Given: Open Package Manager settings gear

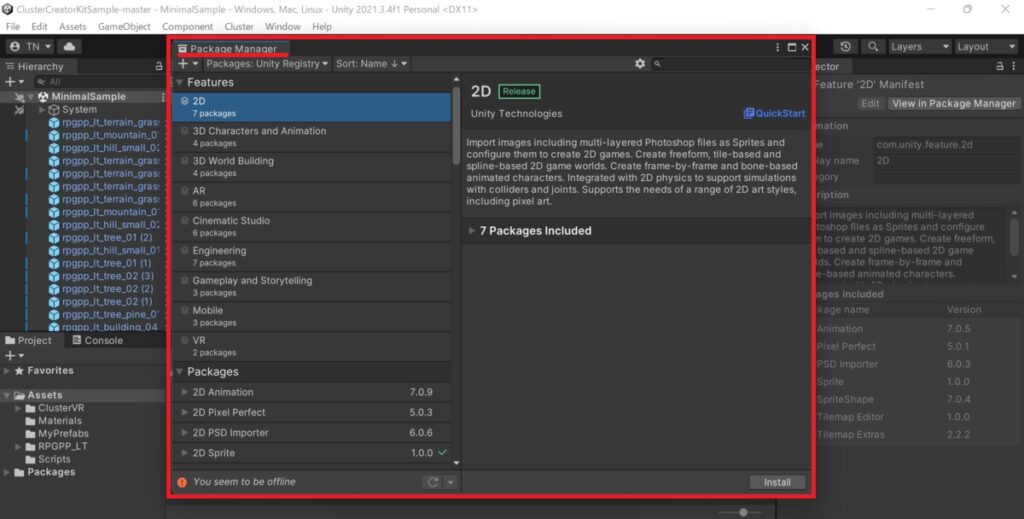Looking at the screenshot, I should (640, 63).
